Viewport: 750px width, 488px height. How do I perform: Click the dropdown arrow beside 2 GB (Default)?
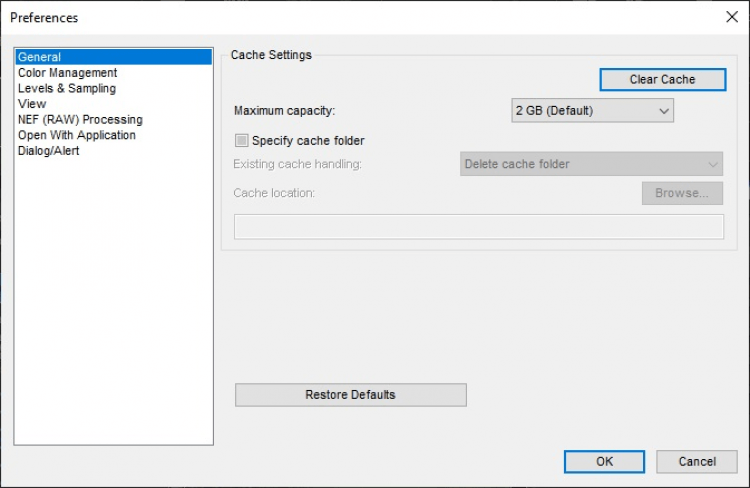[x=665, y=111]
